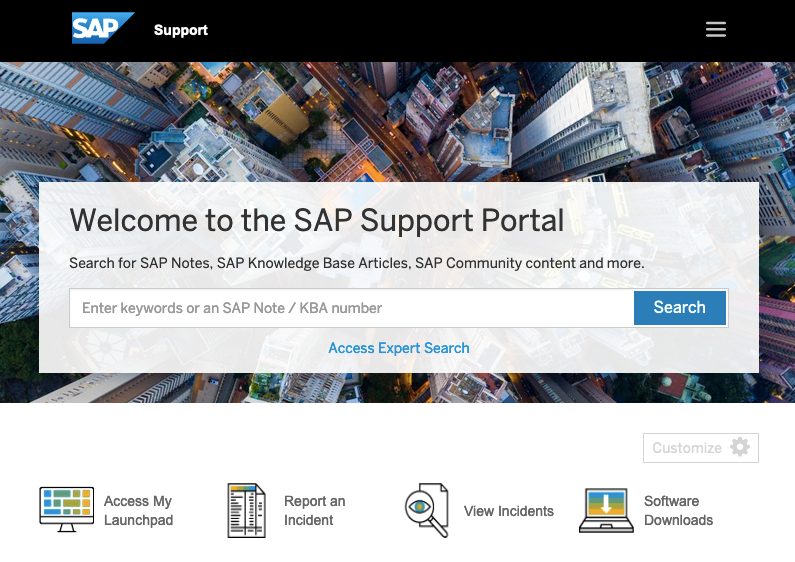This screenshot has height=562, width=795.
Task: Click the Welcome to the SAP Support Portal heading
Action: coord(317,220)
